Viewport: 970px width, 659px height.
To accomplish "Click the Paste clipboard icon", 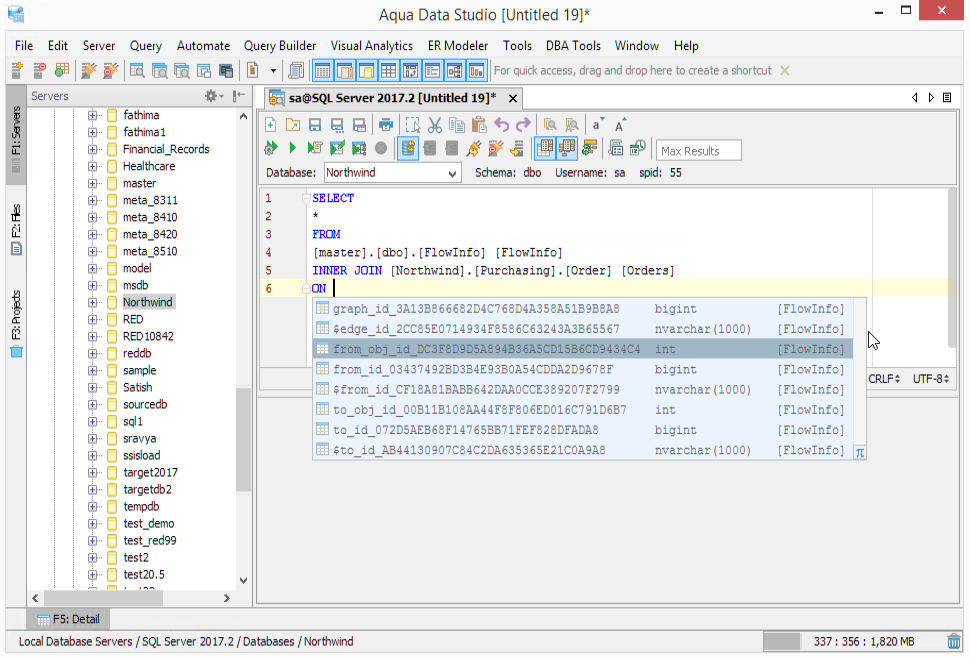I will (x=479, y=125).
